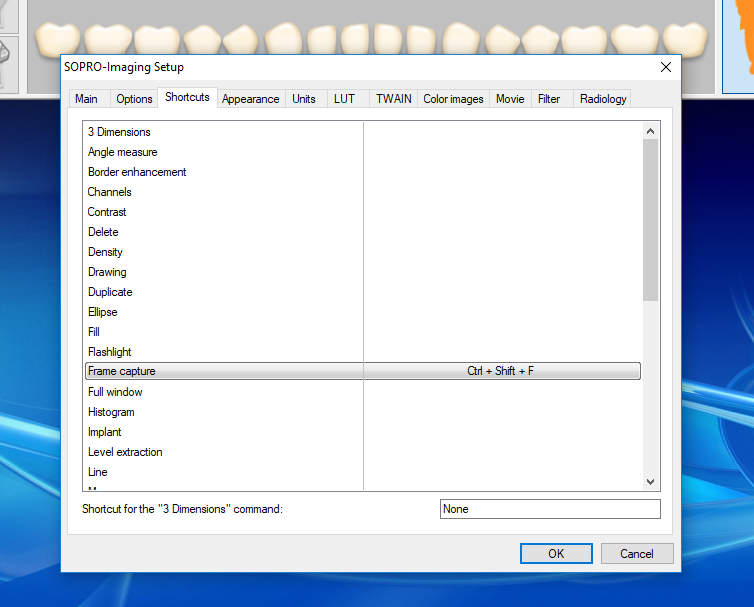This screenshot has height=607, width=754.
Task: Select the Line command row
Action: click(x=363, y=472)
